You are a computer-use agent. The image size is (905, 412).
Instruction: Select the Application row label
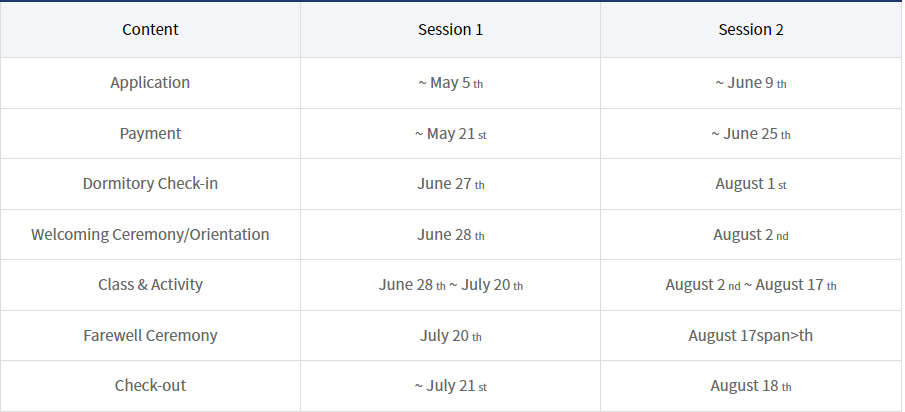coord(150,83)
